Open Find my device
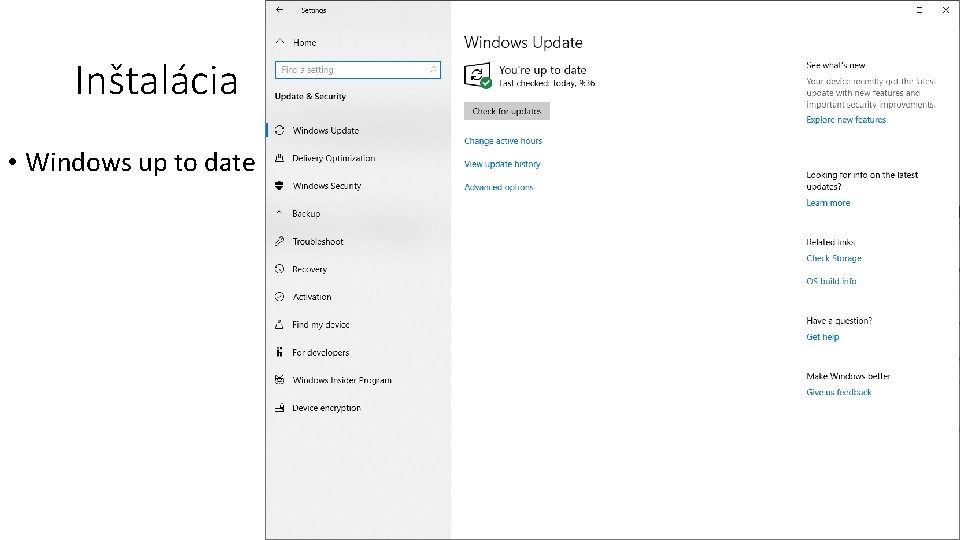Viewport: 960px width, 540px height. point(321,324)
